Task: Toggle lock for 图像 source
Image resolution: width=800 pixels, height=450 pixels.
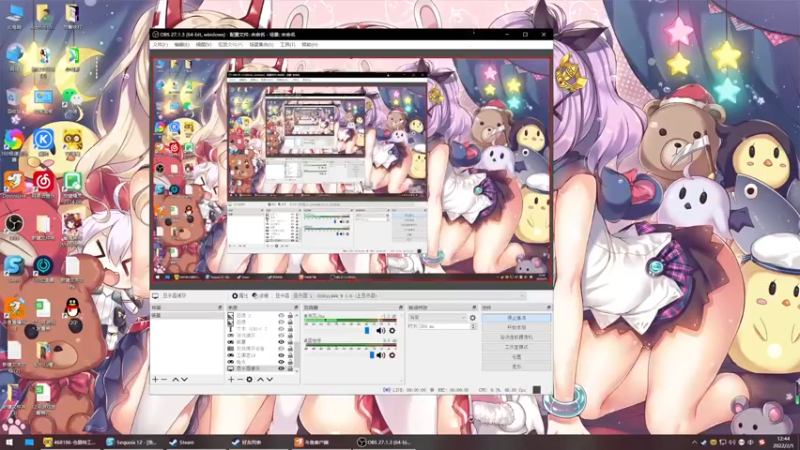Action: coord(290,322)
